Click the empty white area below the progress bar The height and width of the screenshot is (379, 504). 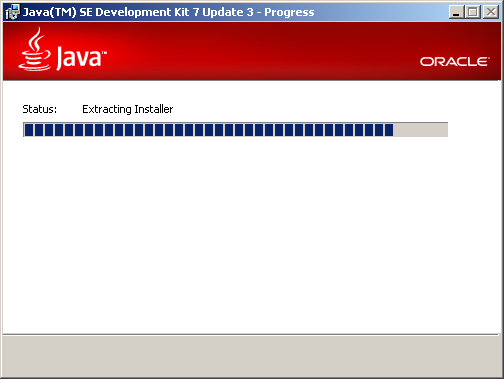click(252, 233)
